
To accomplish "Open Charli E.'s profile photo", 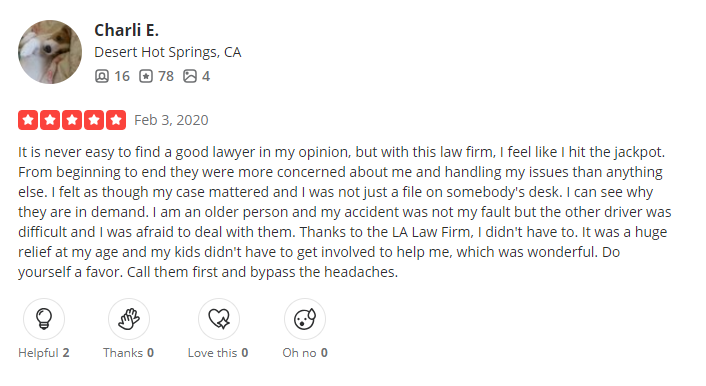I will click(50, 52).
